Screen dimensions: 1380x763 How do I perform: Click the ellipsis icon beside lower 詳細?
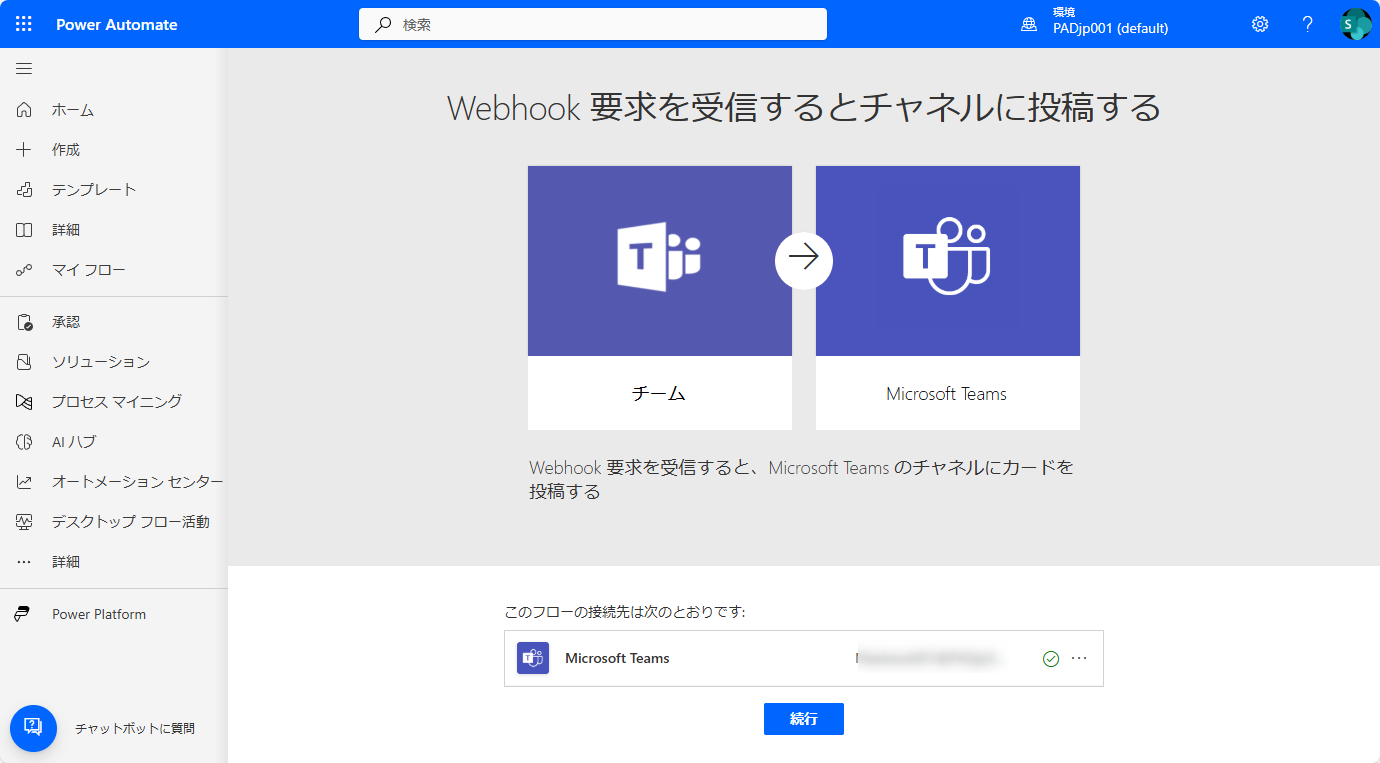pyautogui.click(x=24, y=562)
